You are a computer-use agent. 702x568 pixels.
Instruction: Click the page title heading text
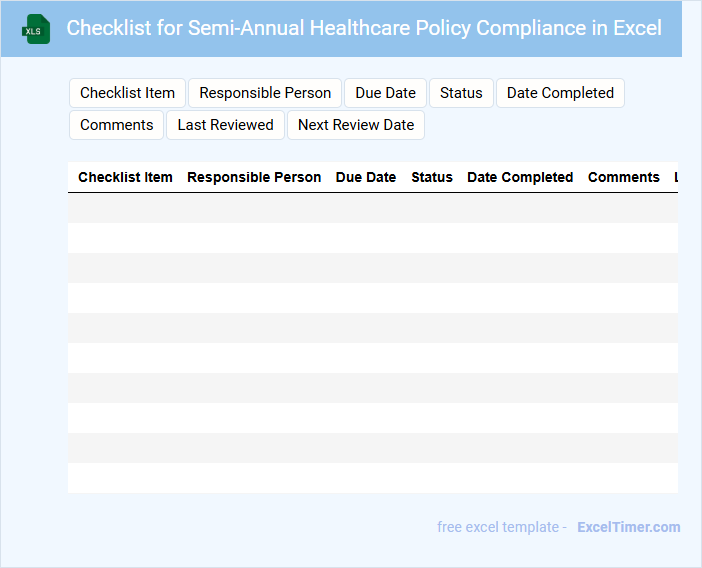point(364,28)
